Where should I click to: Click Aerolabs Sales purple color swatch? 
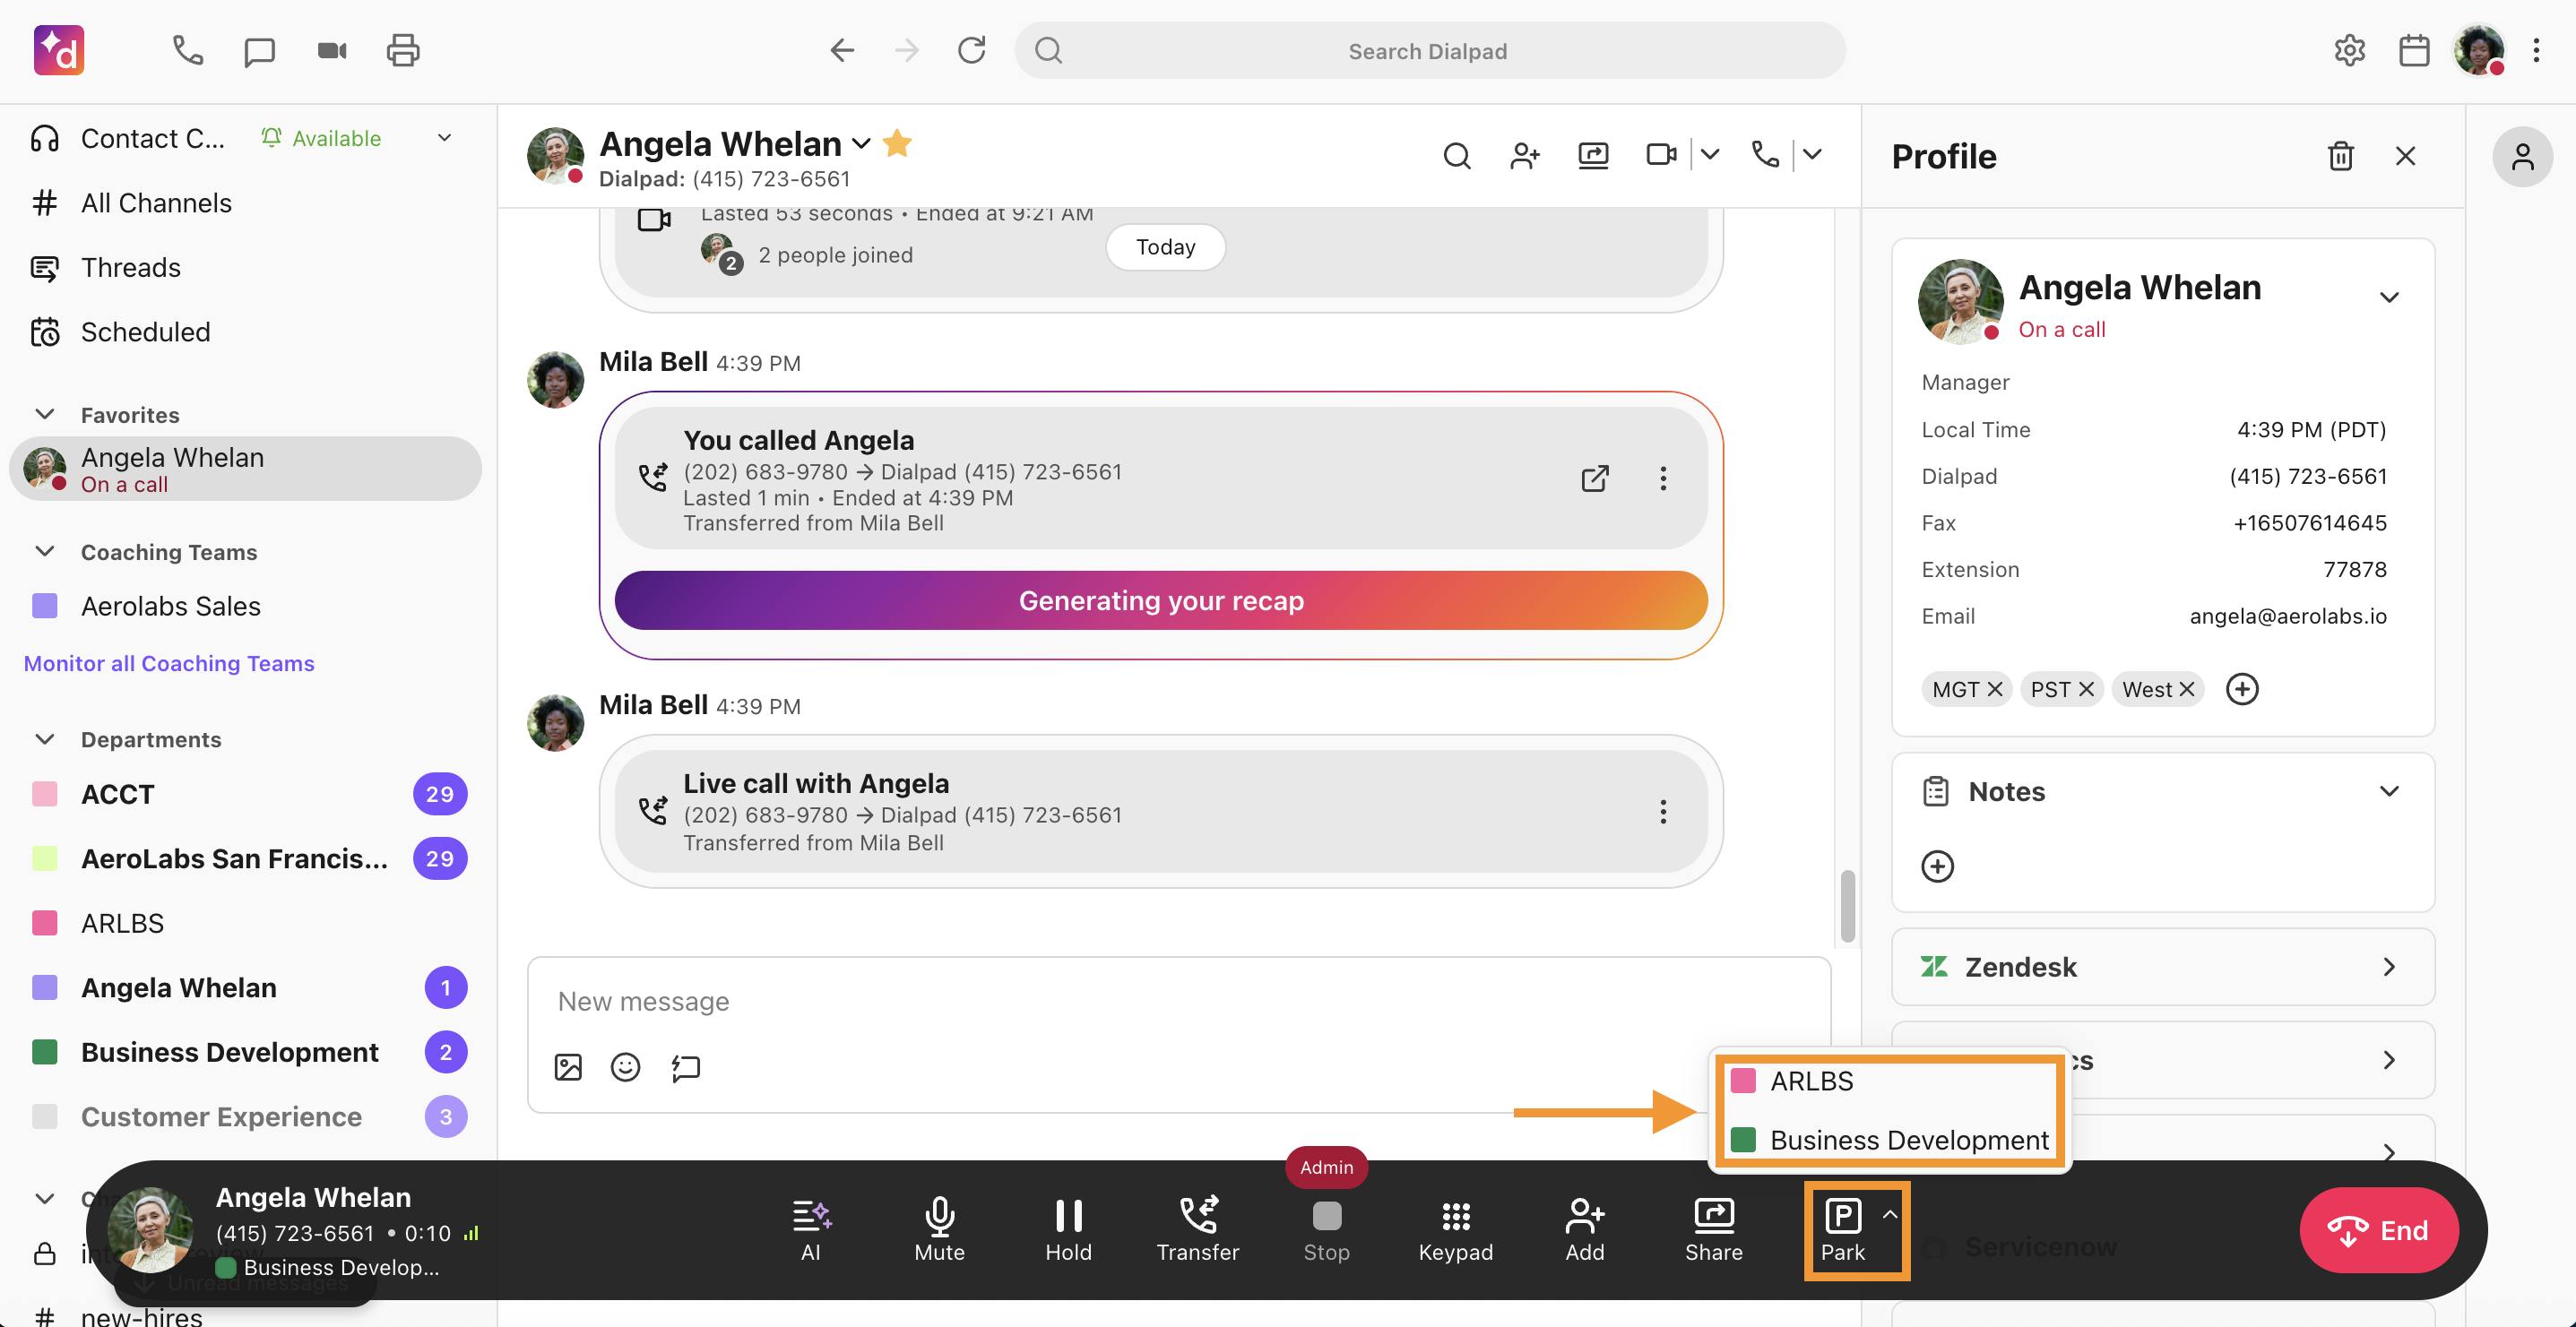tap(45, 606)
